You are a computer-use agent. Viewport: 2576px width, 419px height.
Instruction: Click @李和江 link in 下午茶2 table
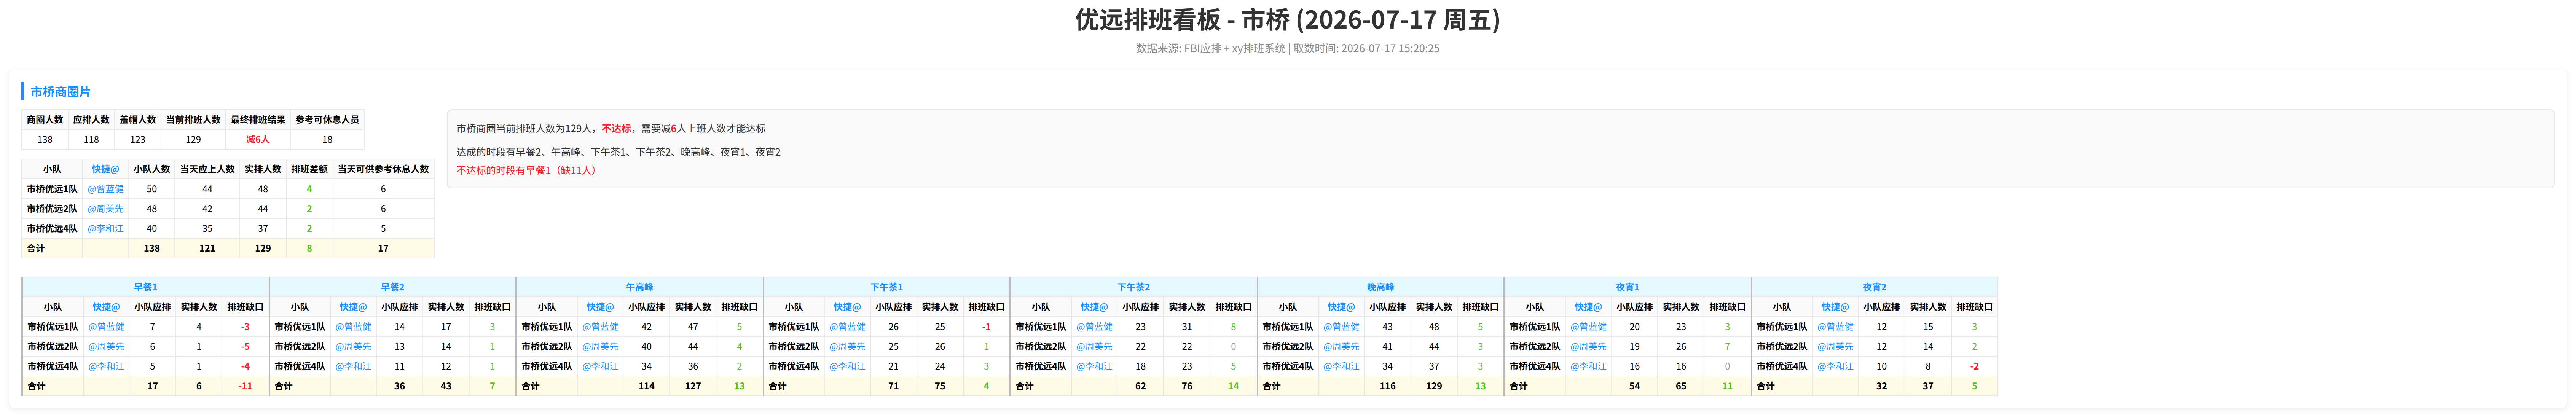[x=1094, y=367]
